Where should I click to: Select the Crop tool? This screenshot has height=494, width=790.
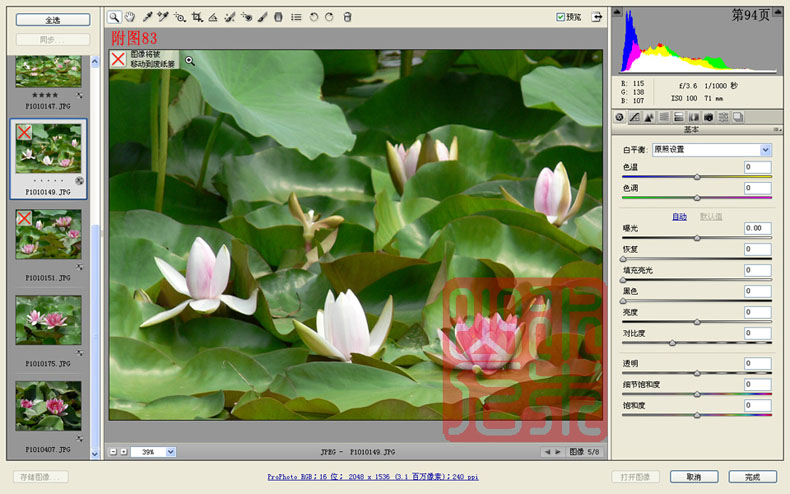(x=196, y=17)
